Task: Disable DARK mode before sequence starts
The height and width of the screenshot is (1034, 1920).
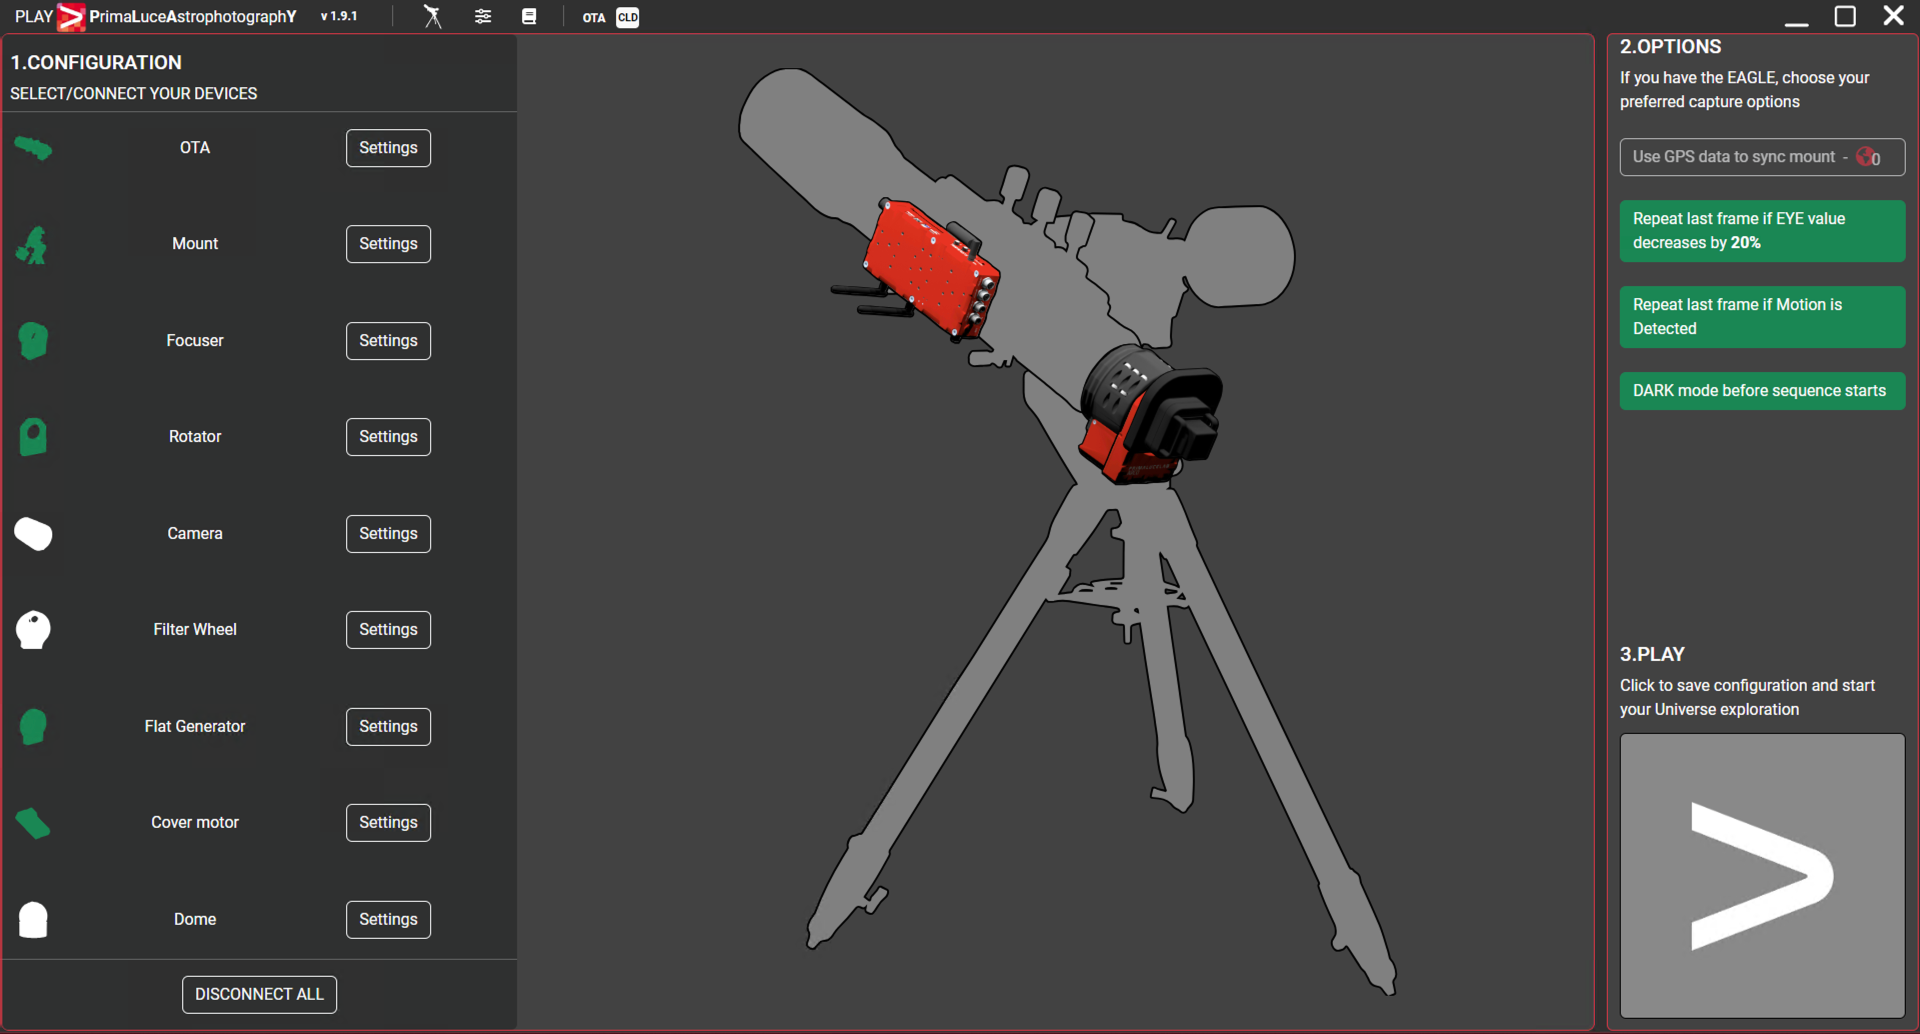Action: click(1761, 391)
